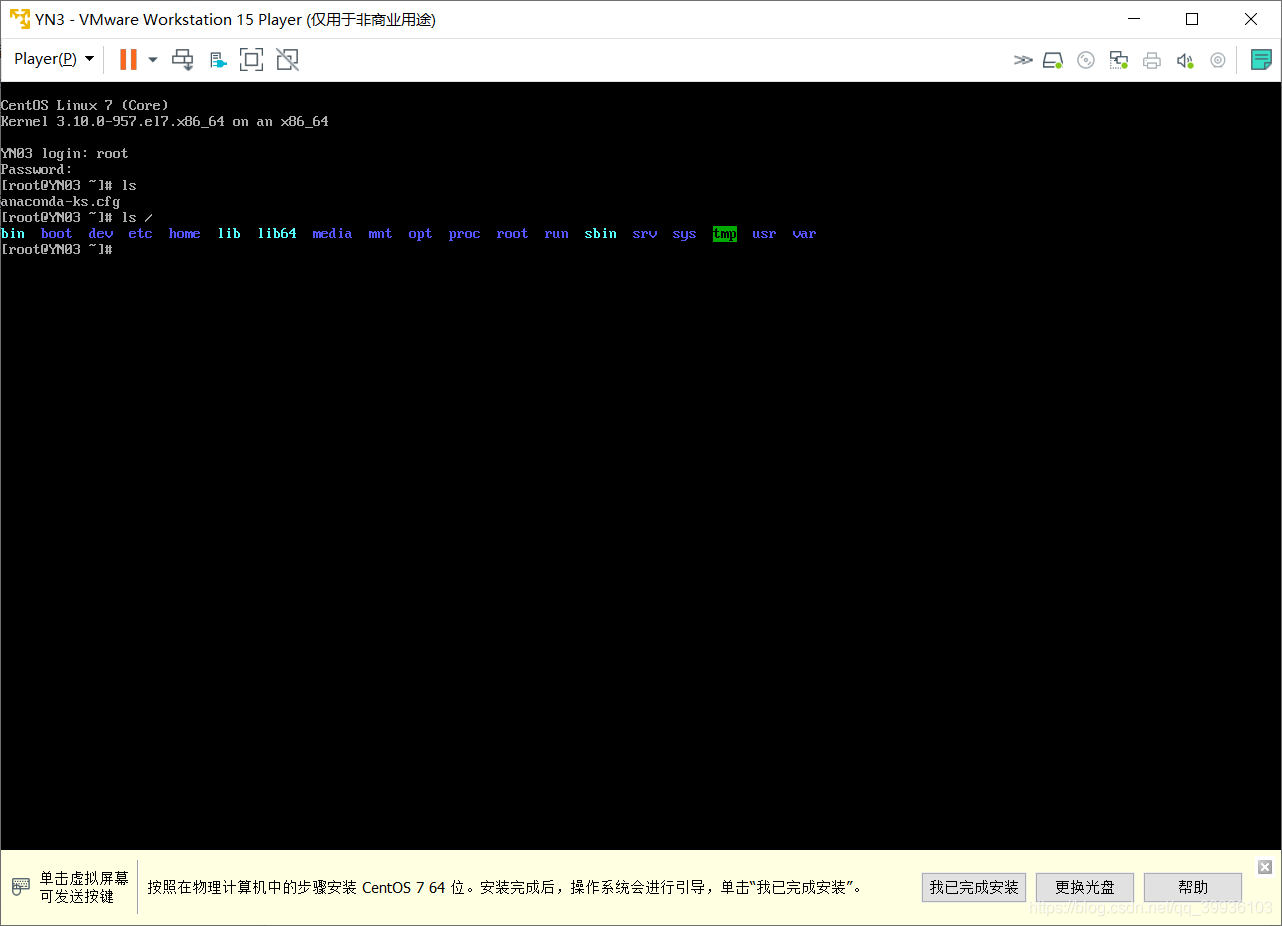This screenshot has height=926, width=1282.
Task: Click the 'anaconda-ks.cfg' file name
Action: [60, 201]
